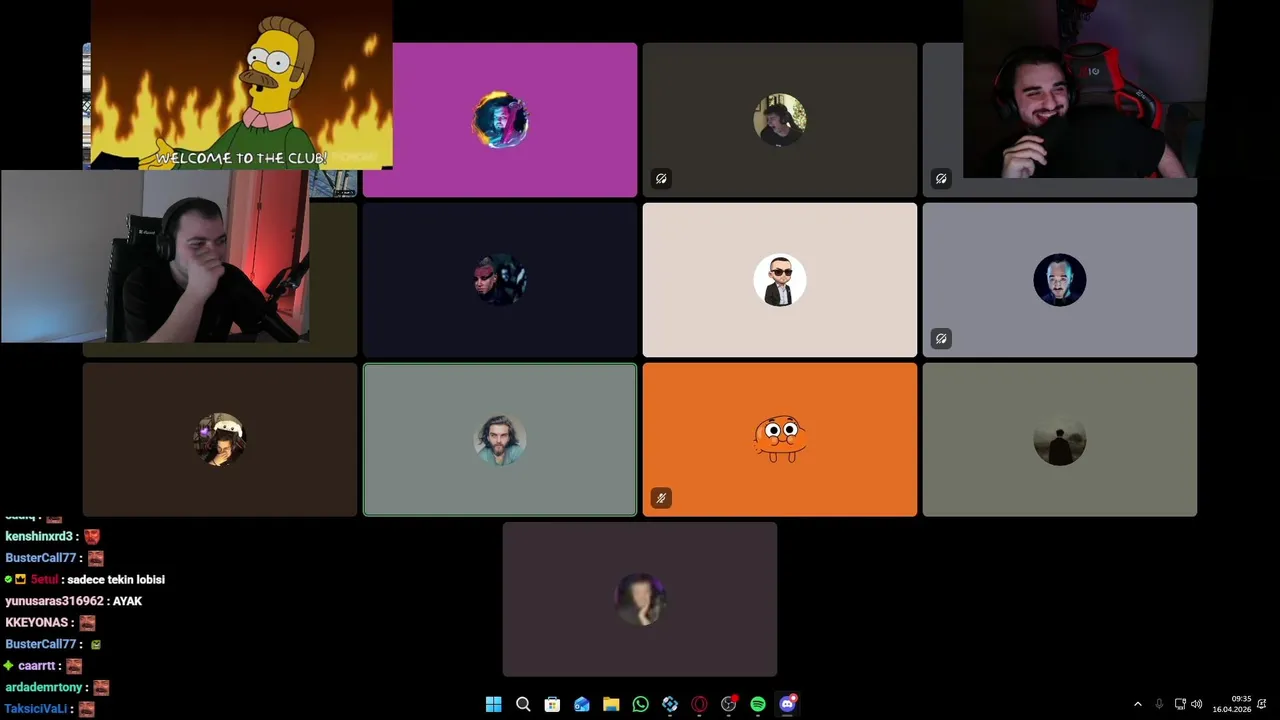This screenshot has height=720, width=1280.
Task: Select dark navy tile with masked avatar
Action: point(500,280)
